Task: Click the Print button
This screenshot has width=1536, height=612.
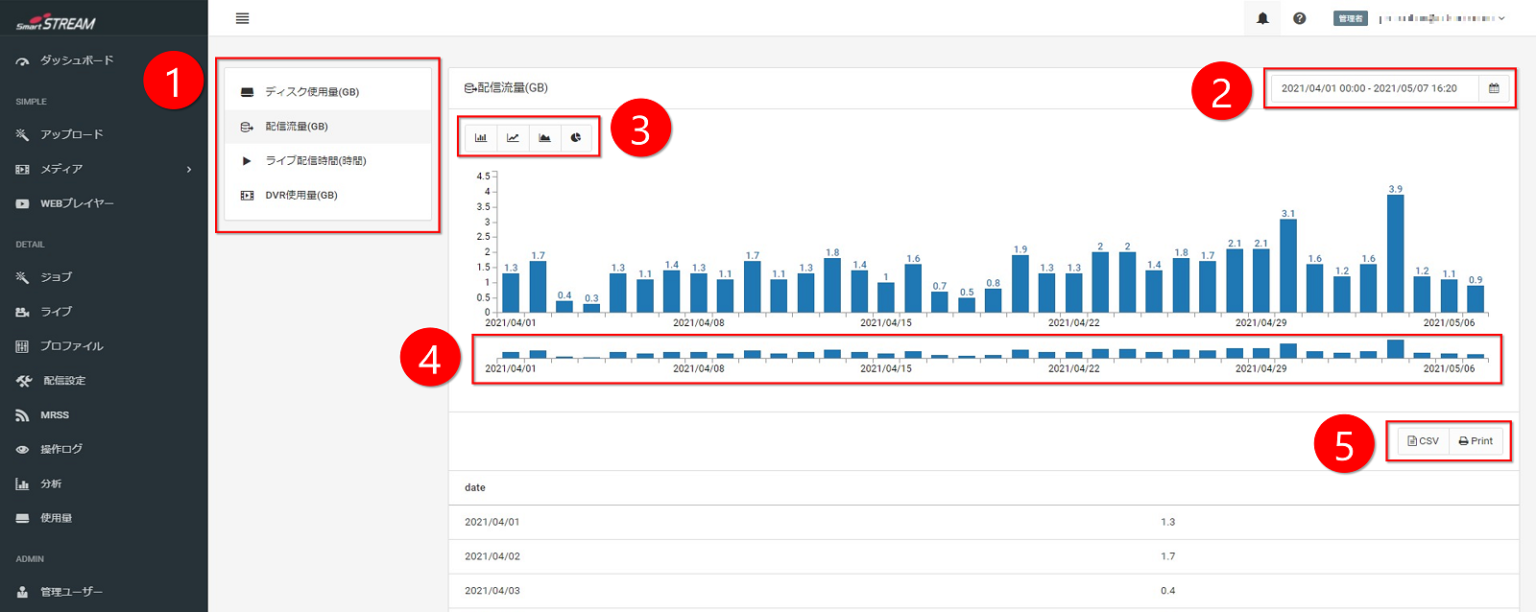Action: tap(1475, 441)
